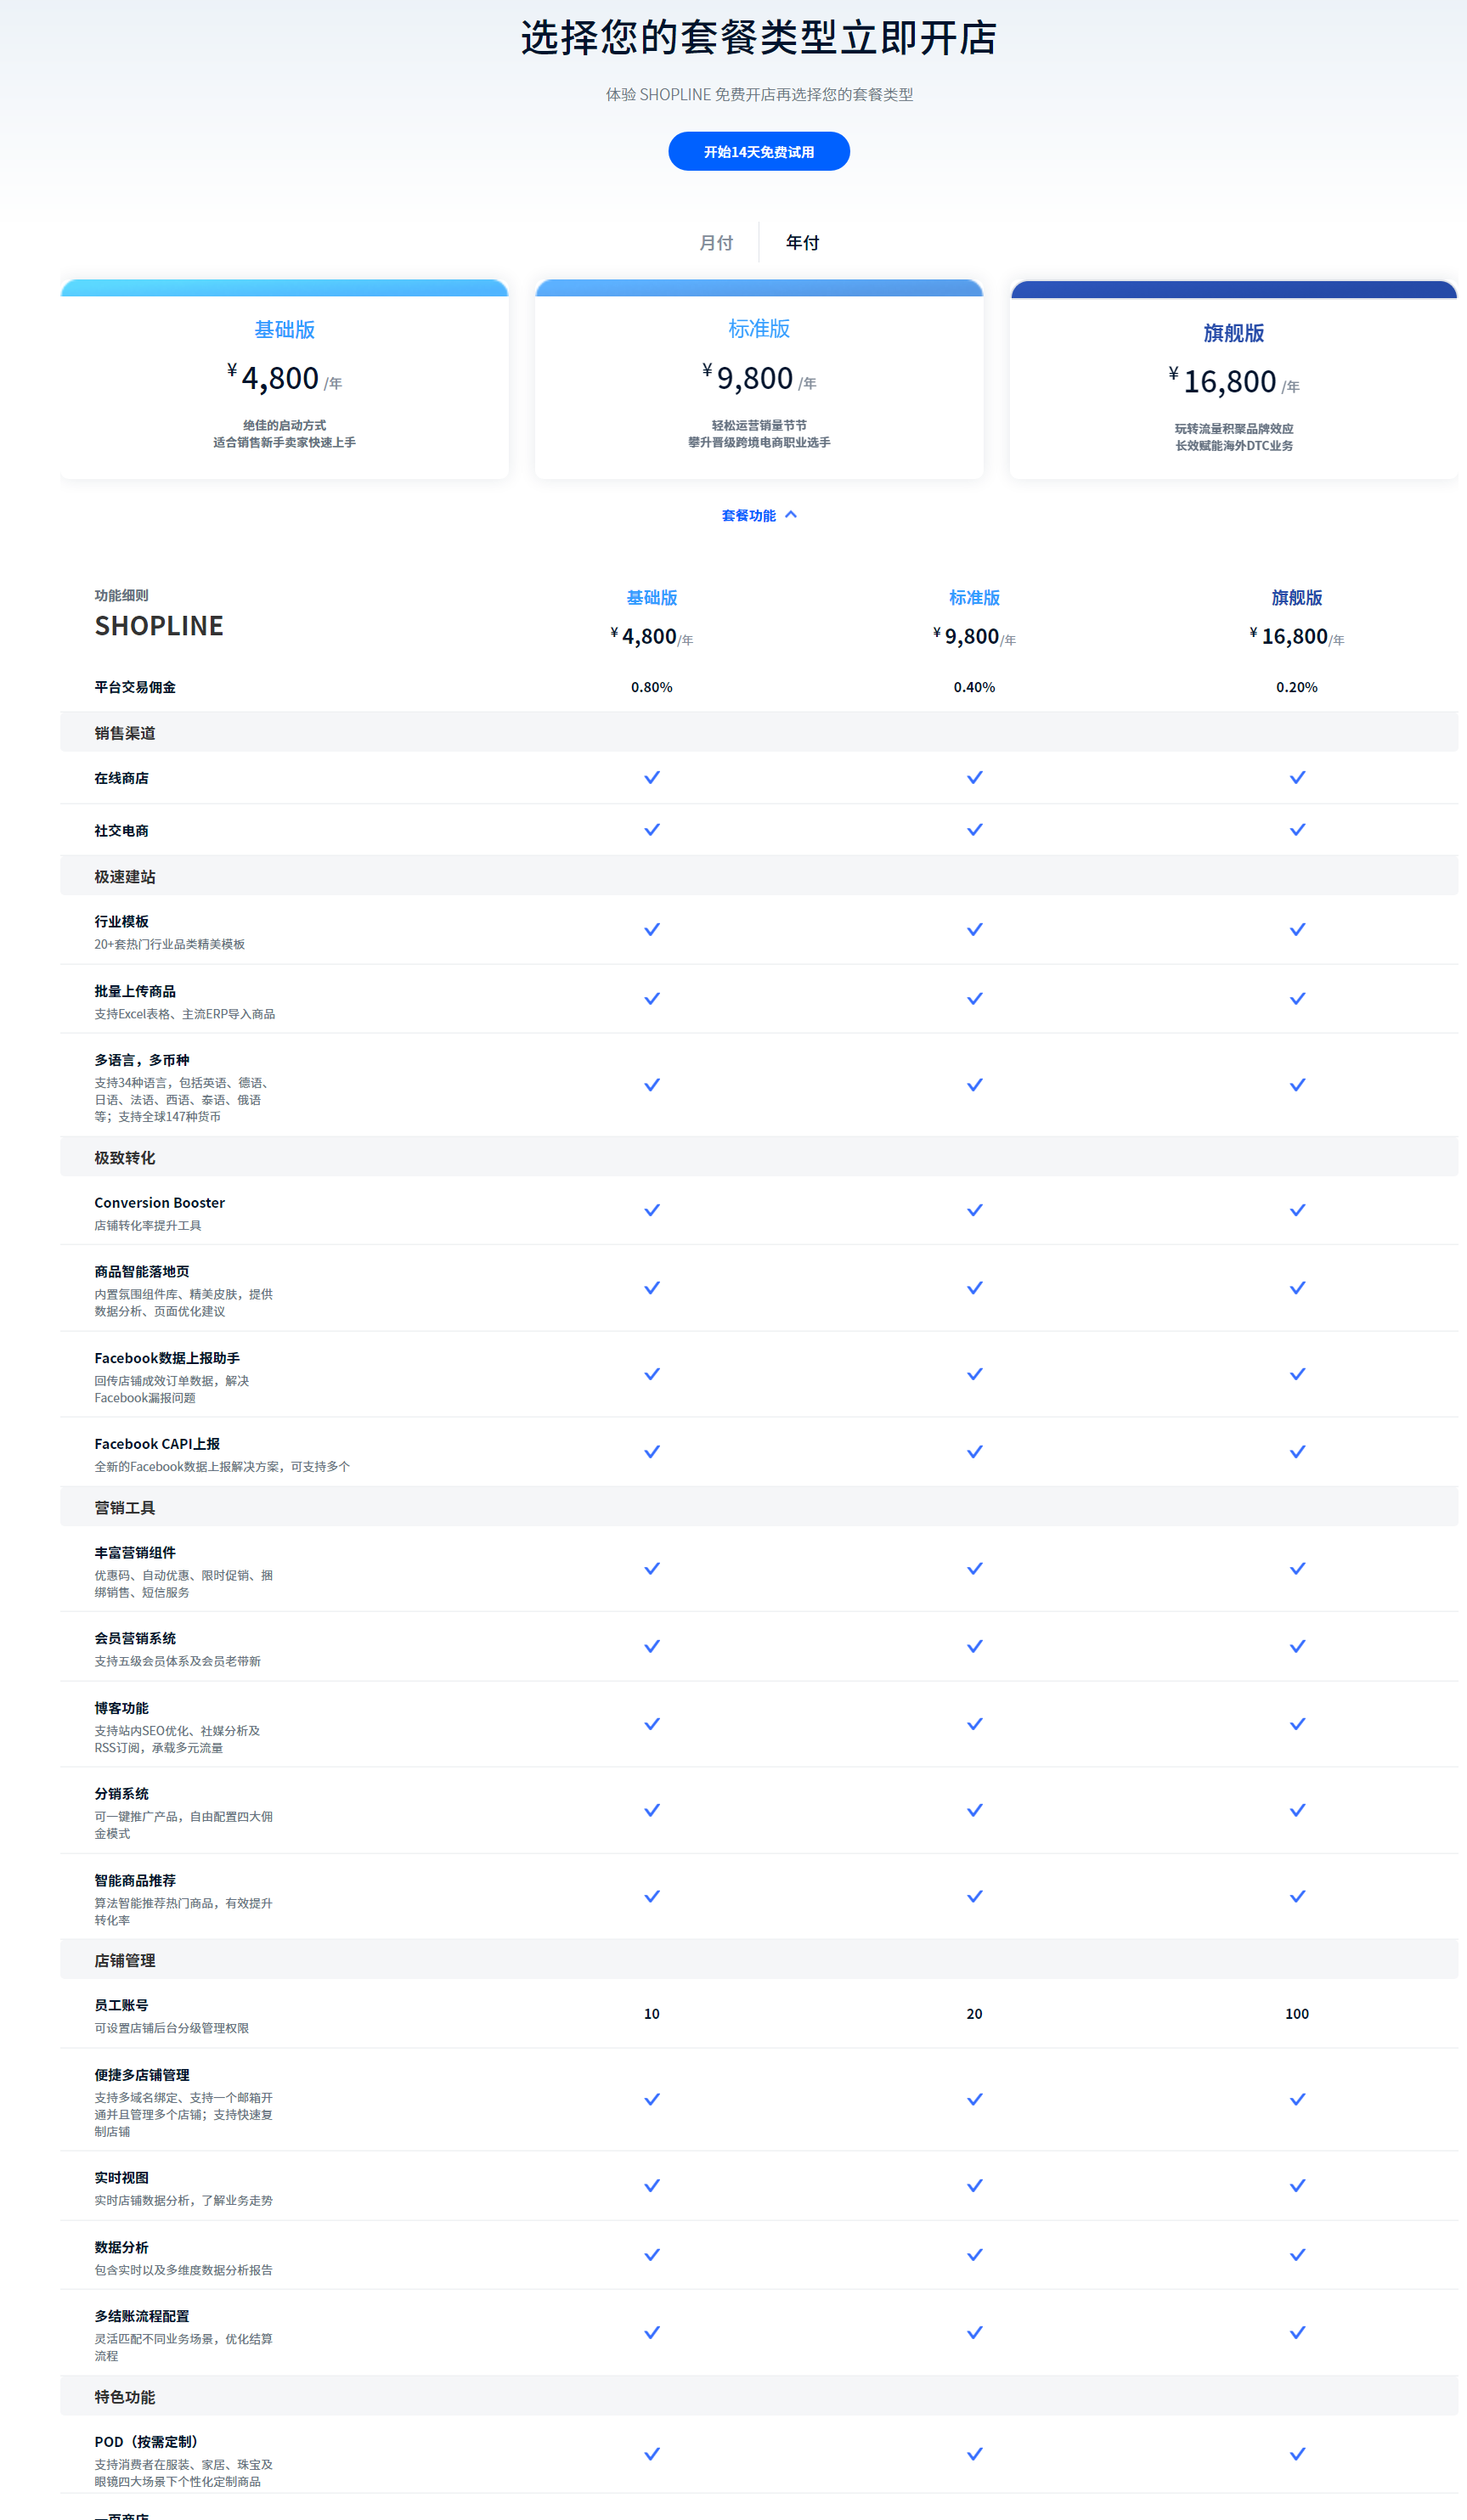Screen dimensions: 1467x2520
Task: Click POD（按需定制）checkmark in 基础版 column
Action: [x=652, y=2454]
